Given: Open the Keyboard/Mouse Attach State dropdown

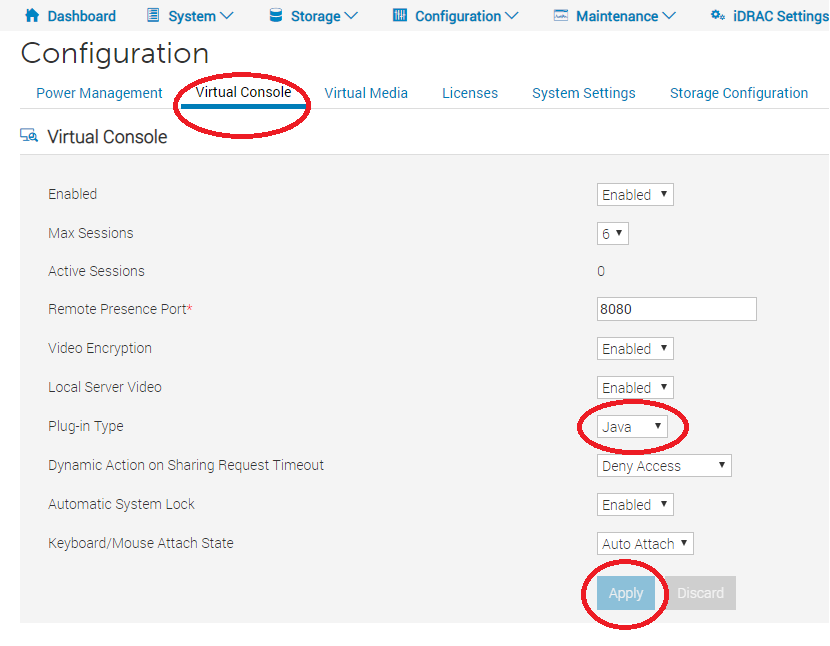Looking at the screenshot, I should (x=645, y=543).
